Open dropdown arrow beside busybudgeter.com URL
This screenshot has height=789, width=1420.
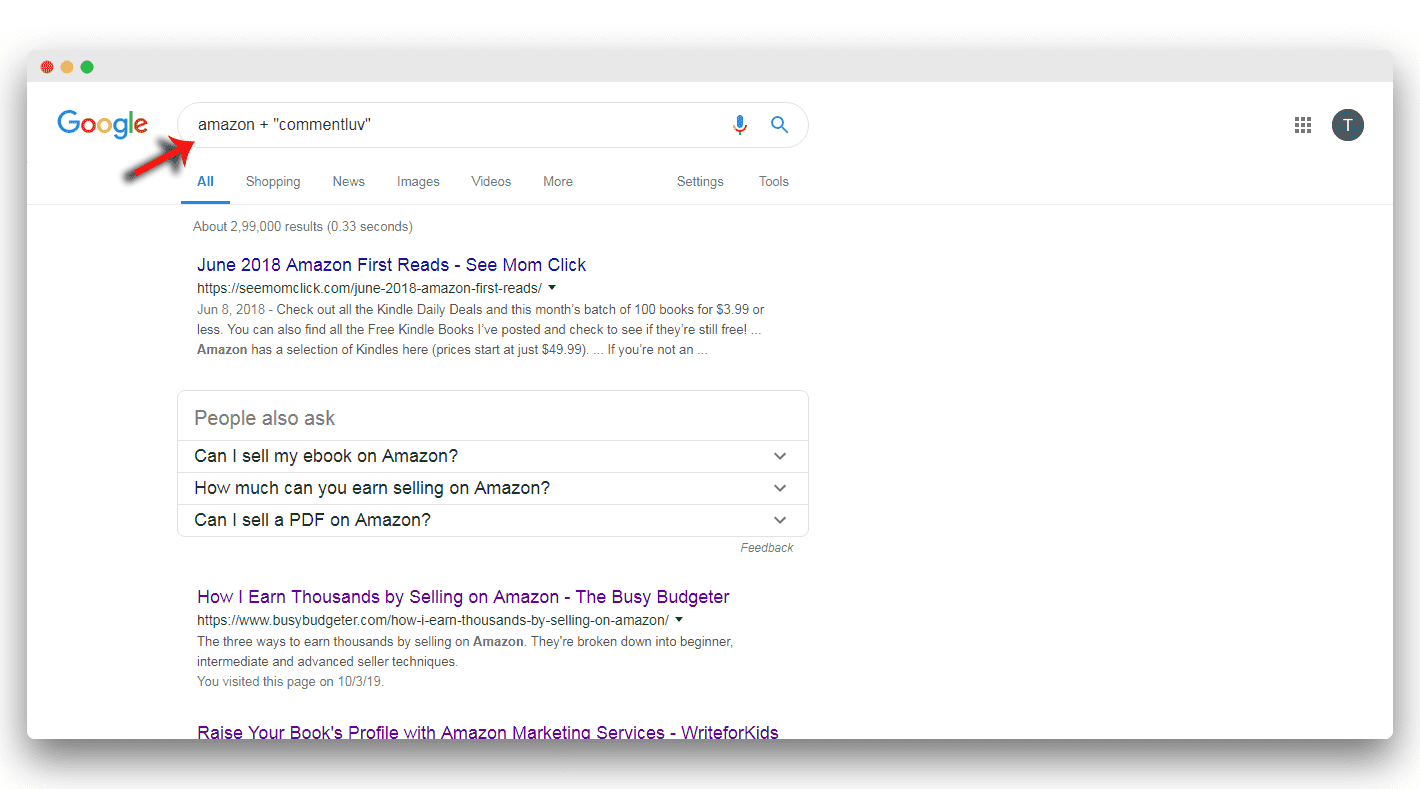tap(679, 620)
